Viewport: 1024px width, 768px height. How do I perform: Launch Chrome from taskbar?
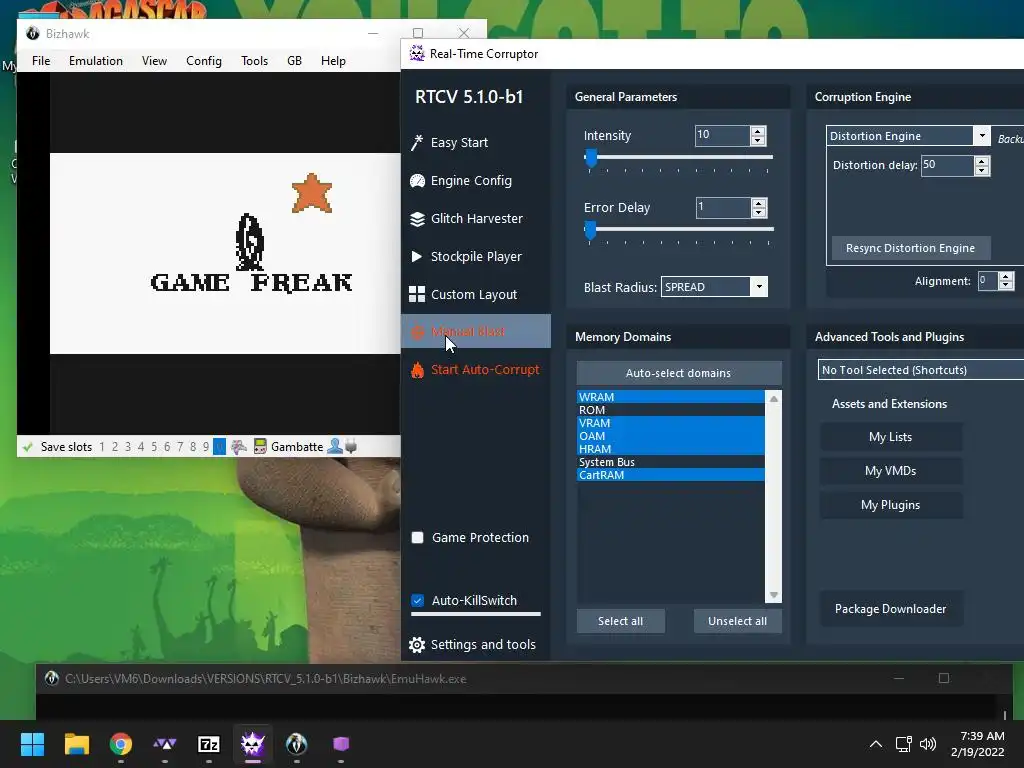tap(121, 744)
